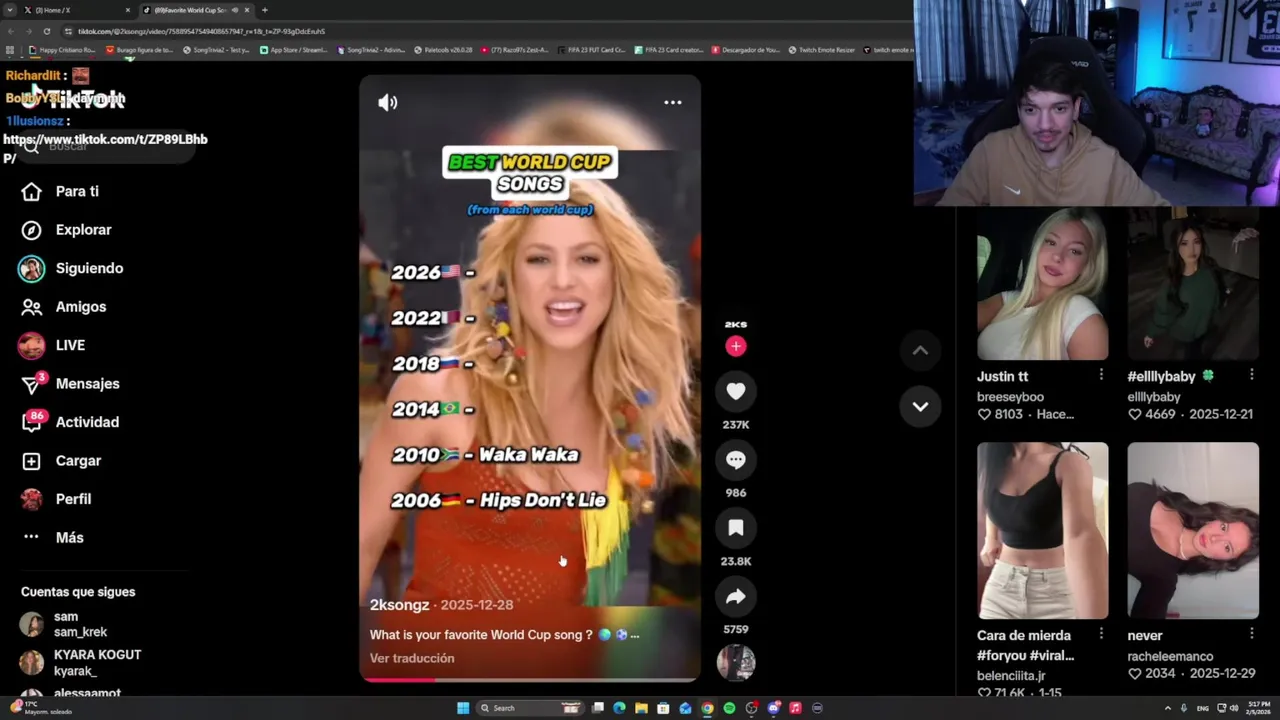Open racheleemanco username link
This screenshot has height=720, width=1280.
coord(1170,656)
